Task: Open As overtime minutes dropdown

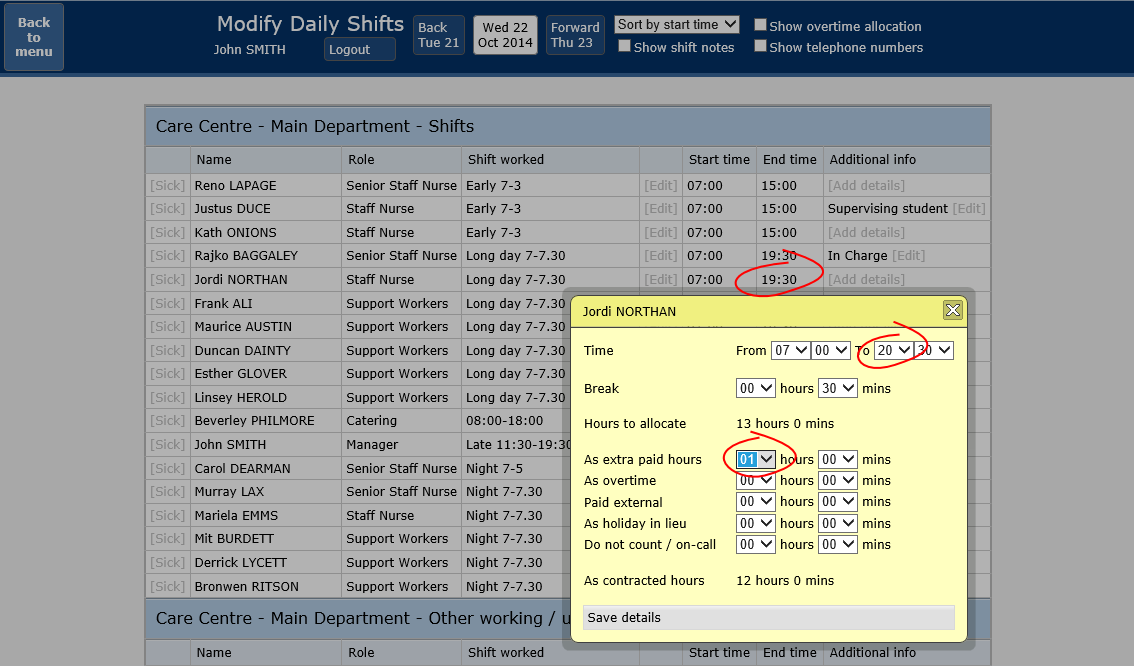Action: pyautogui.click(x=837, y=480)
